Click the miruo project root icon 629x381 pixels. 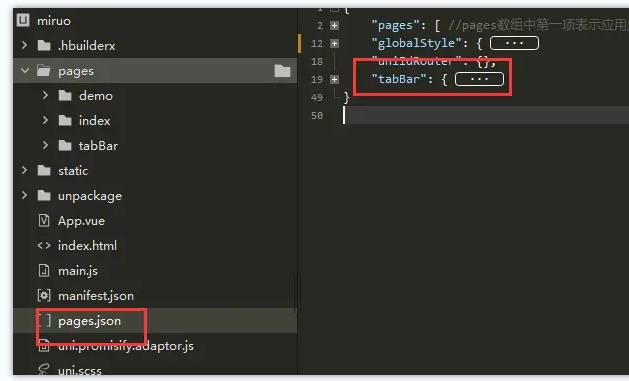point(23,20)
